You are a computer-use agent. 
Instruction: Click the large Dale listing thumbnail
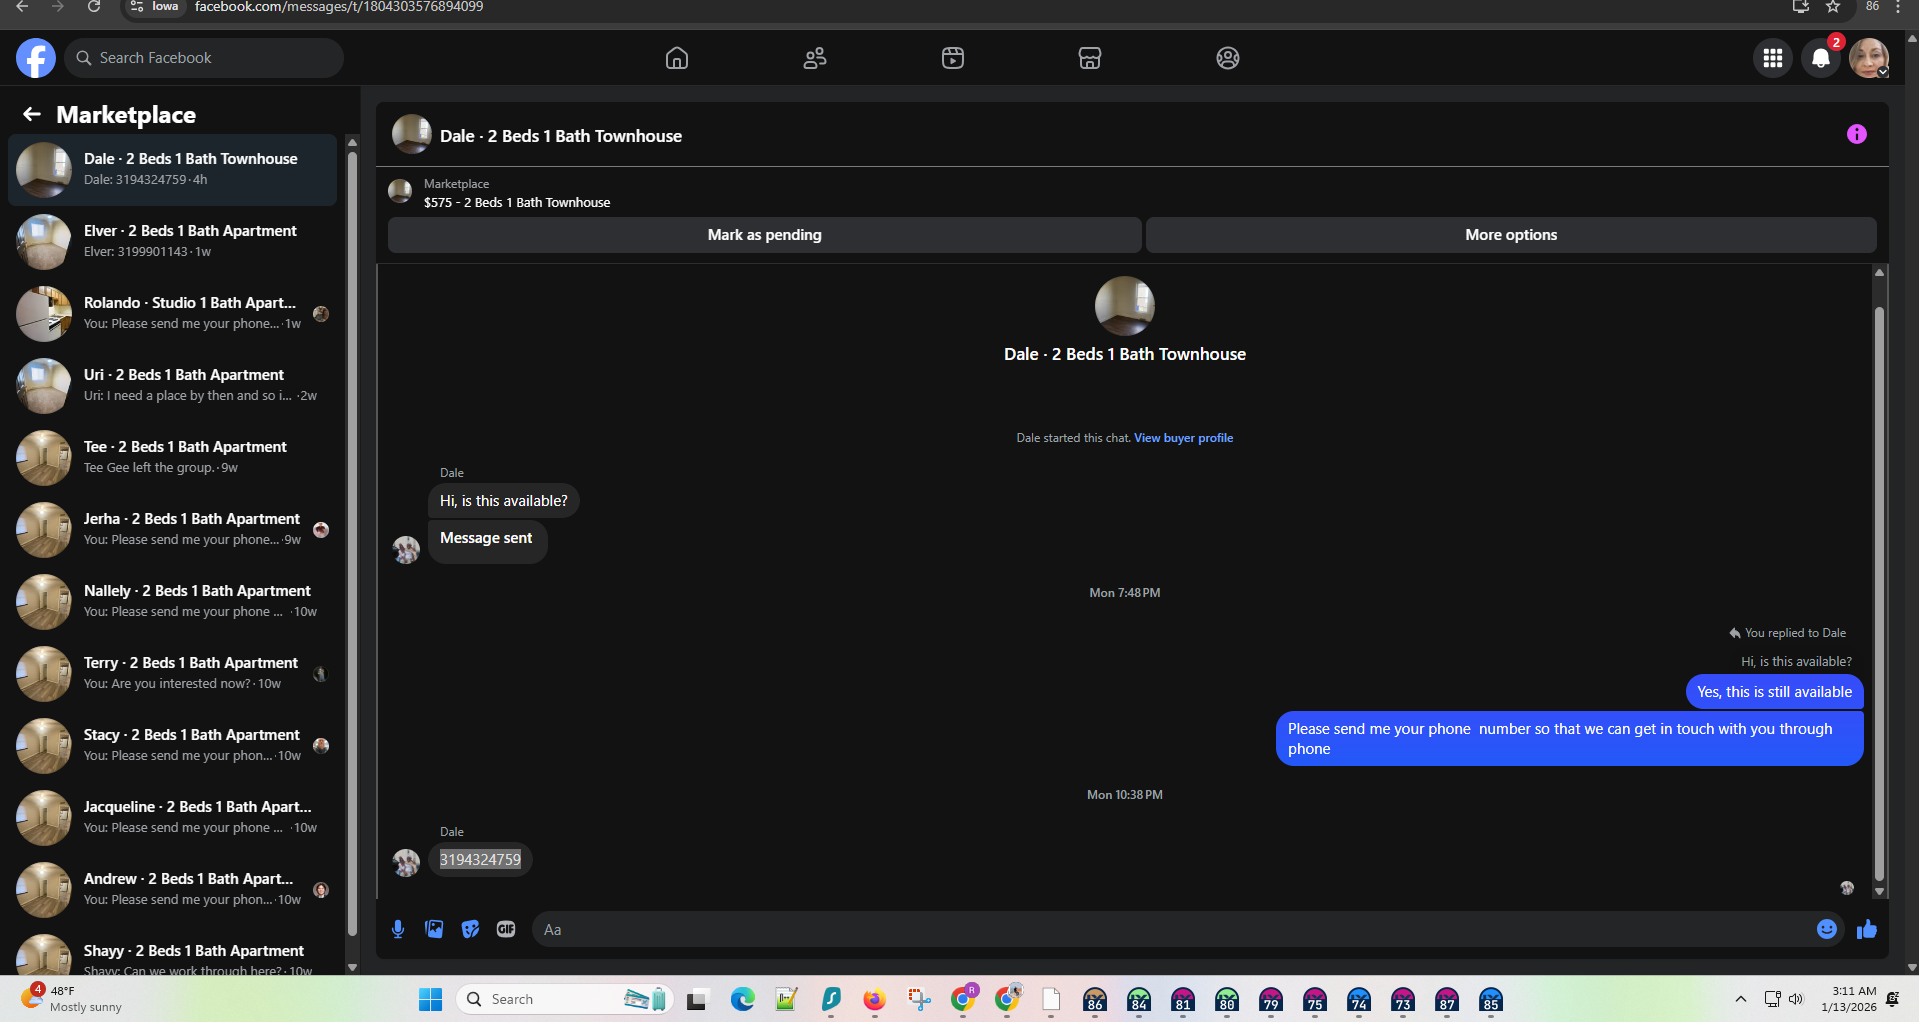pyautogui.click(x=1125, y=306)
